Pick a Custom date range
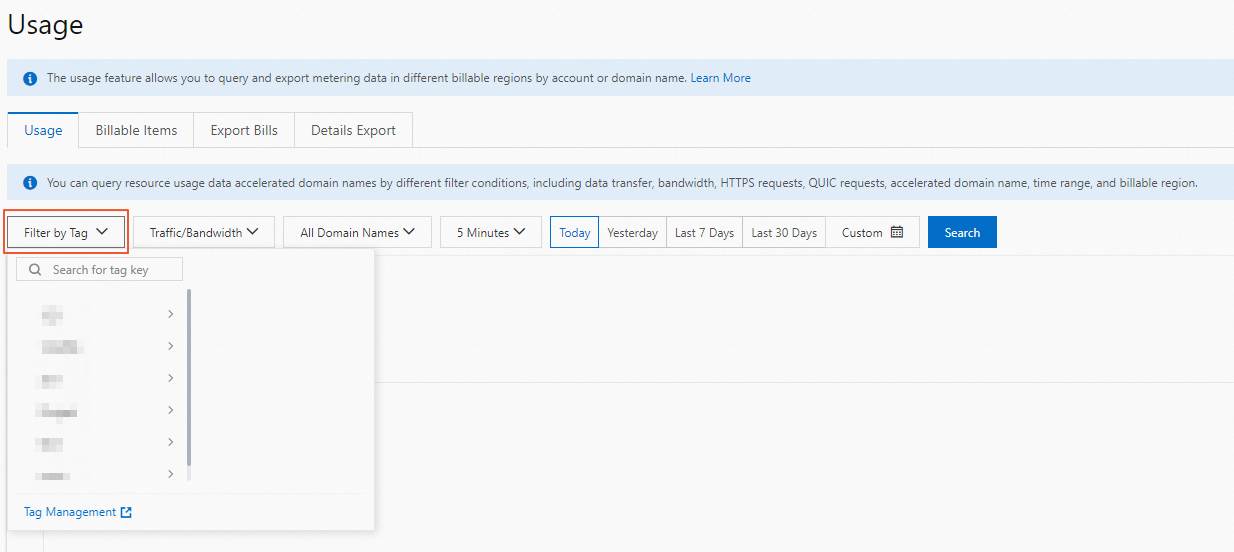 tap(872, 232)
